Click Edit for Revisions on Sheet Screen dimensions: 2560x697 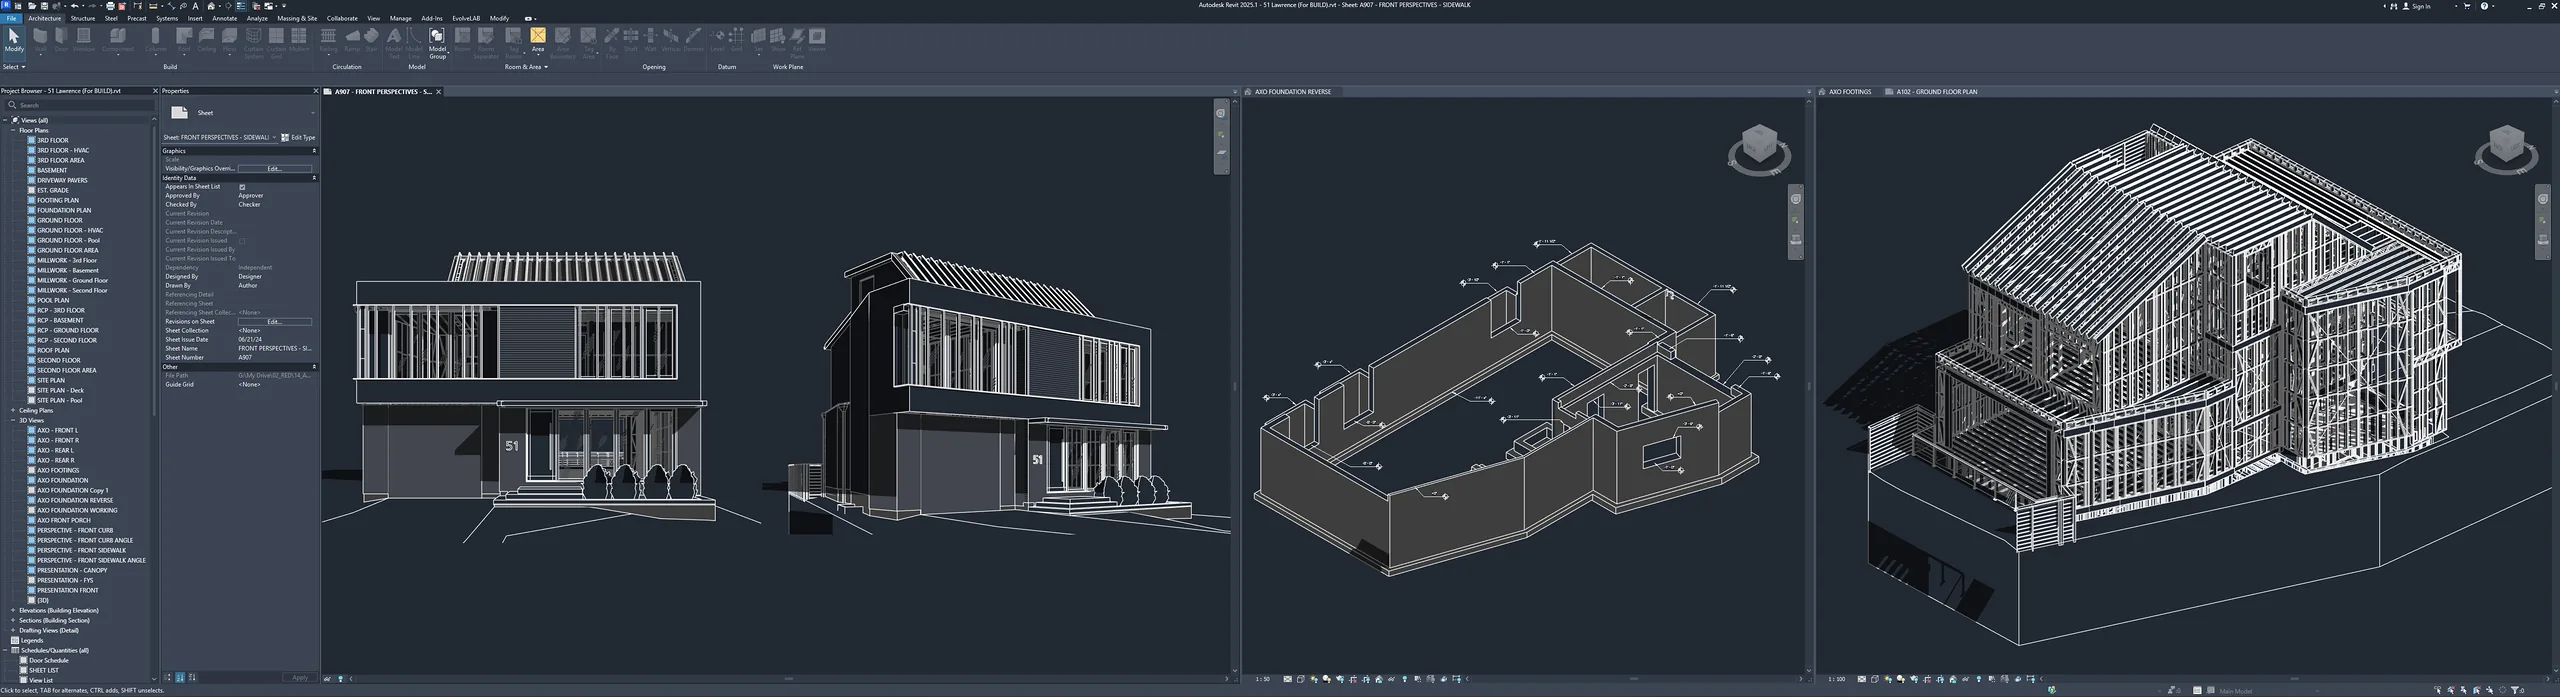274,322
